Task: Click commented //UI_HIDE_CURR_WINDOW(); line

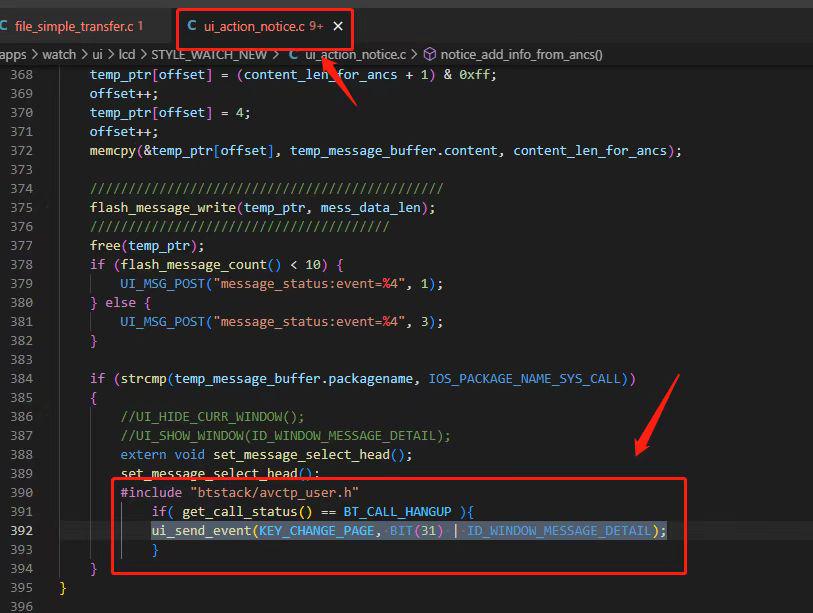Action: pos(212,417)
